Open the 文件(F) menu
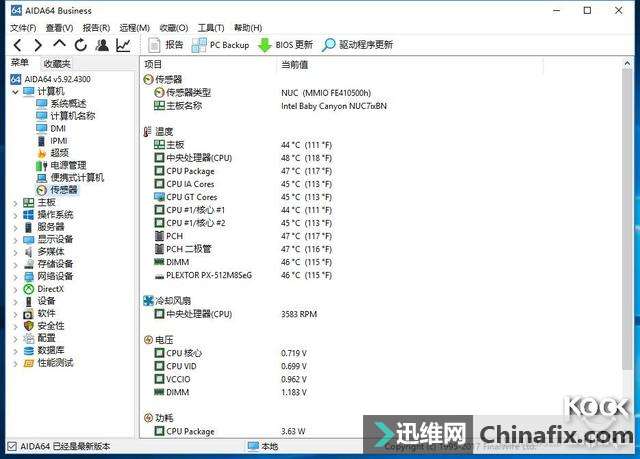The height and width of the screenshot is (459, 640). pyautogui.click(x=23, y=28)
